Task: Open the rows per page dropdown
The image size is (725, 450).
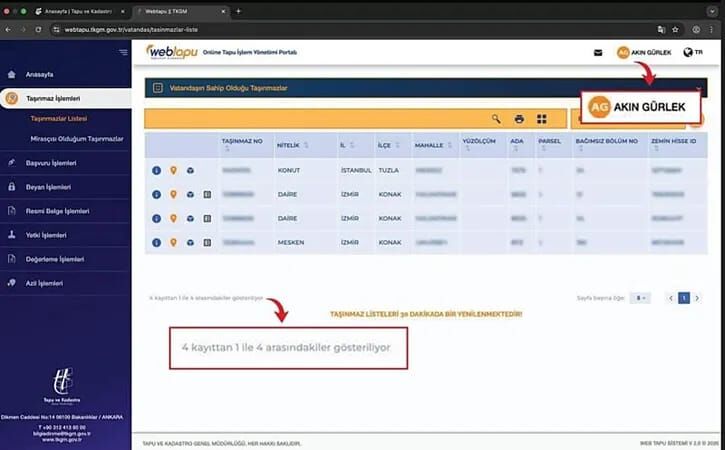Action: (642, 298)
